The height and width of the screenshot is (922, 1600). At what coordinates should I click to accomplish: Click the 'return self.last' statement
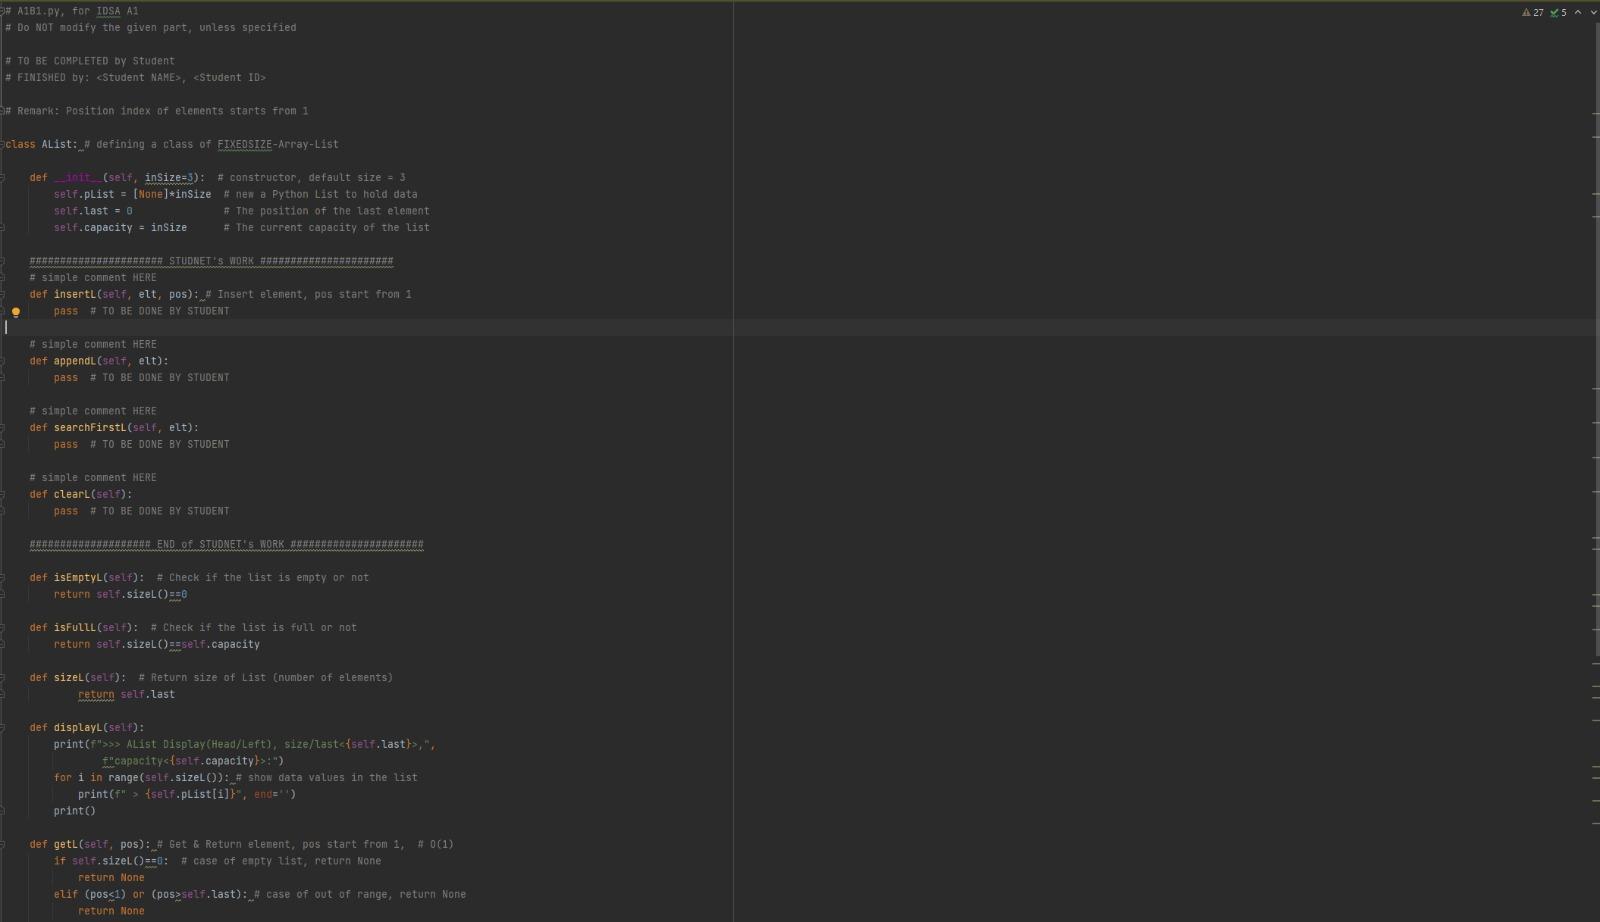(126, 695)
